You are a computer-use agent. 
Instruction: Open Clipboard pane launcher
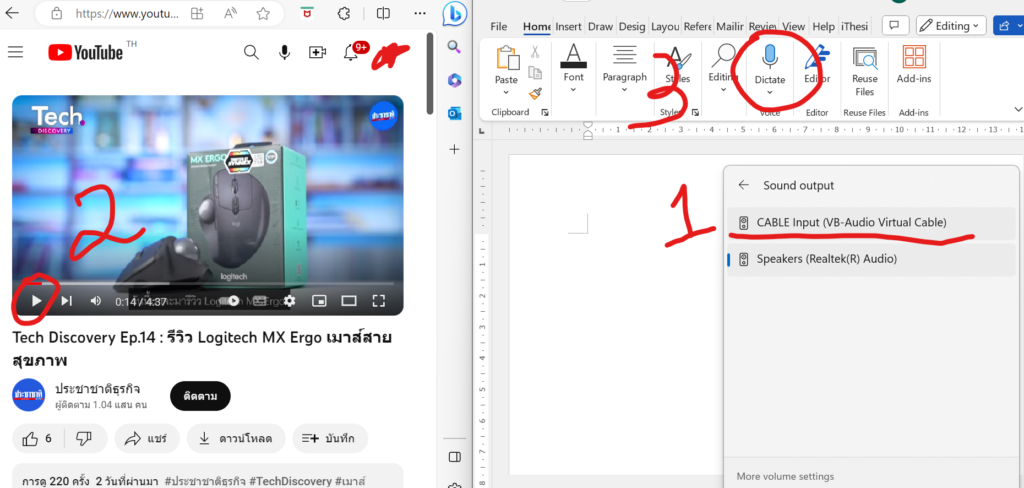[x=545, y=112]
